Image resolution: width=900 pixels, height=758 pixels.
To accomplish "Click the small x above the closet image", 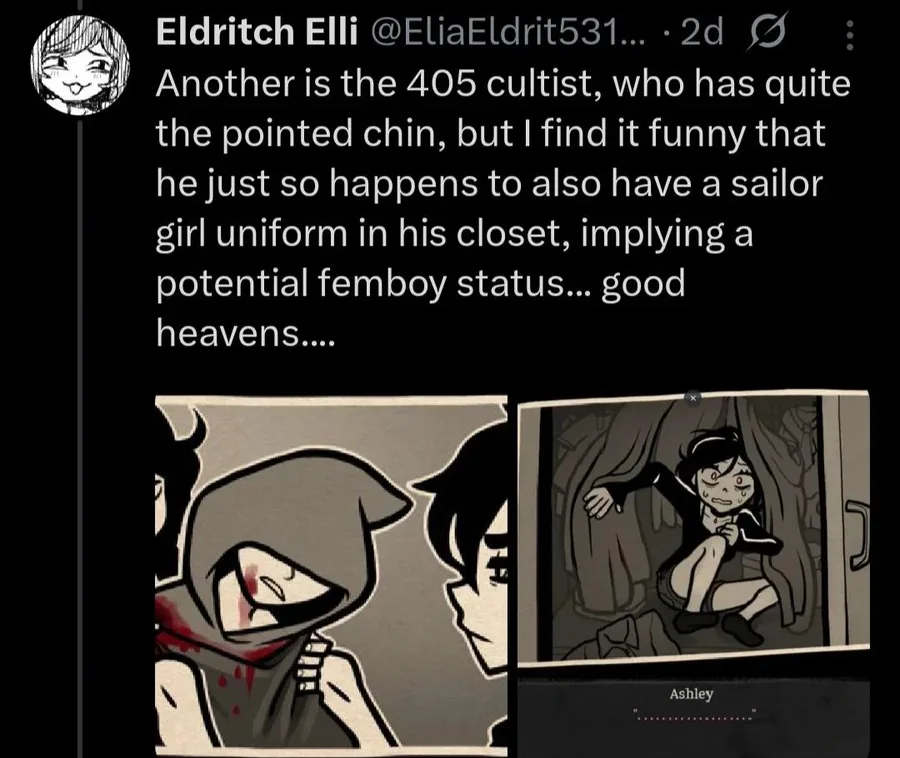I will [693, 398].
